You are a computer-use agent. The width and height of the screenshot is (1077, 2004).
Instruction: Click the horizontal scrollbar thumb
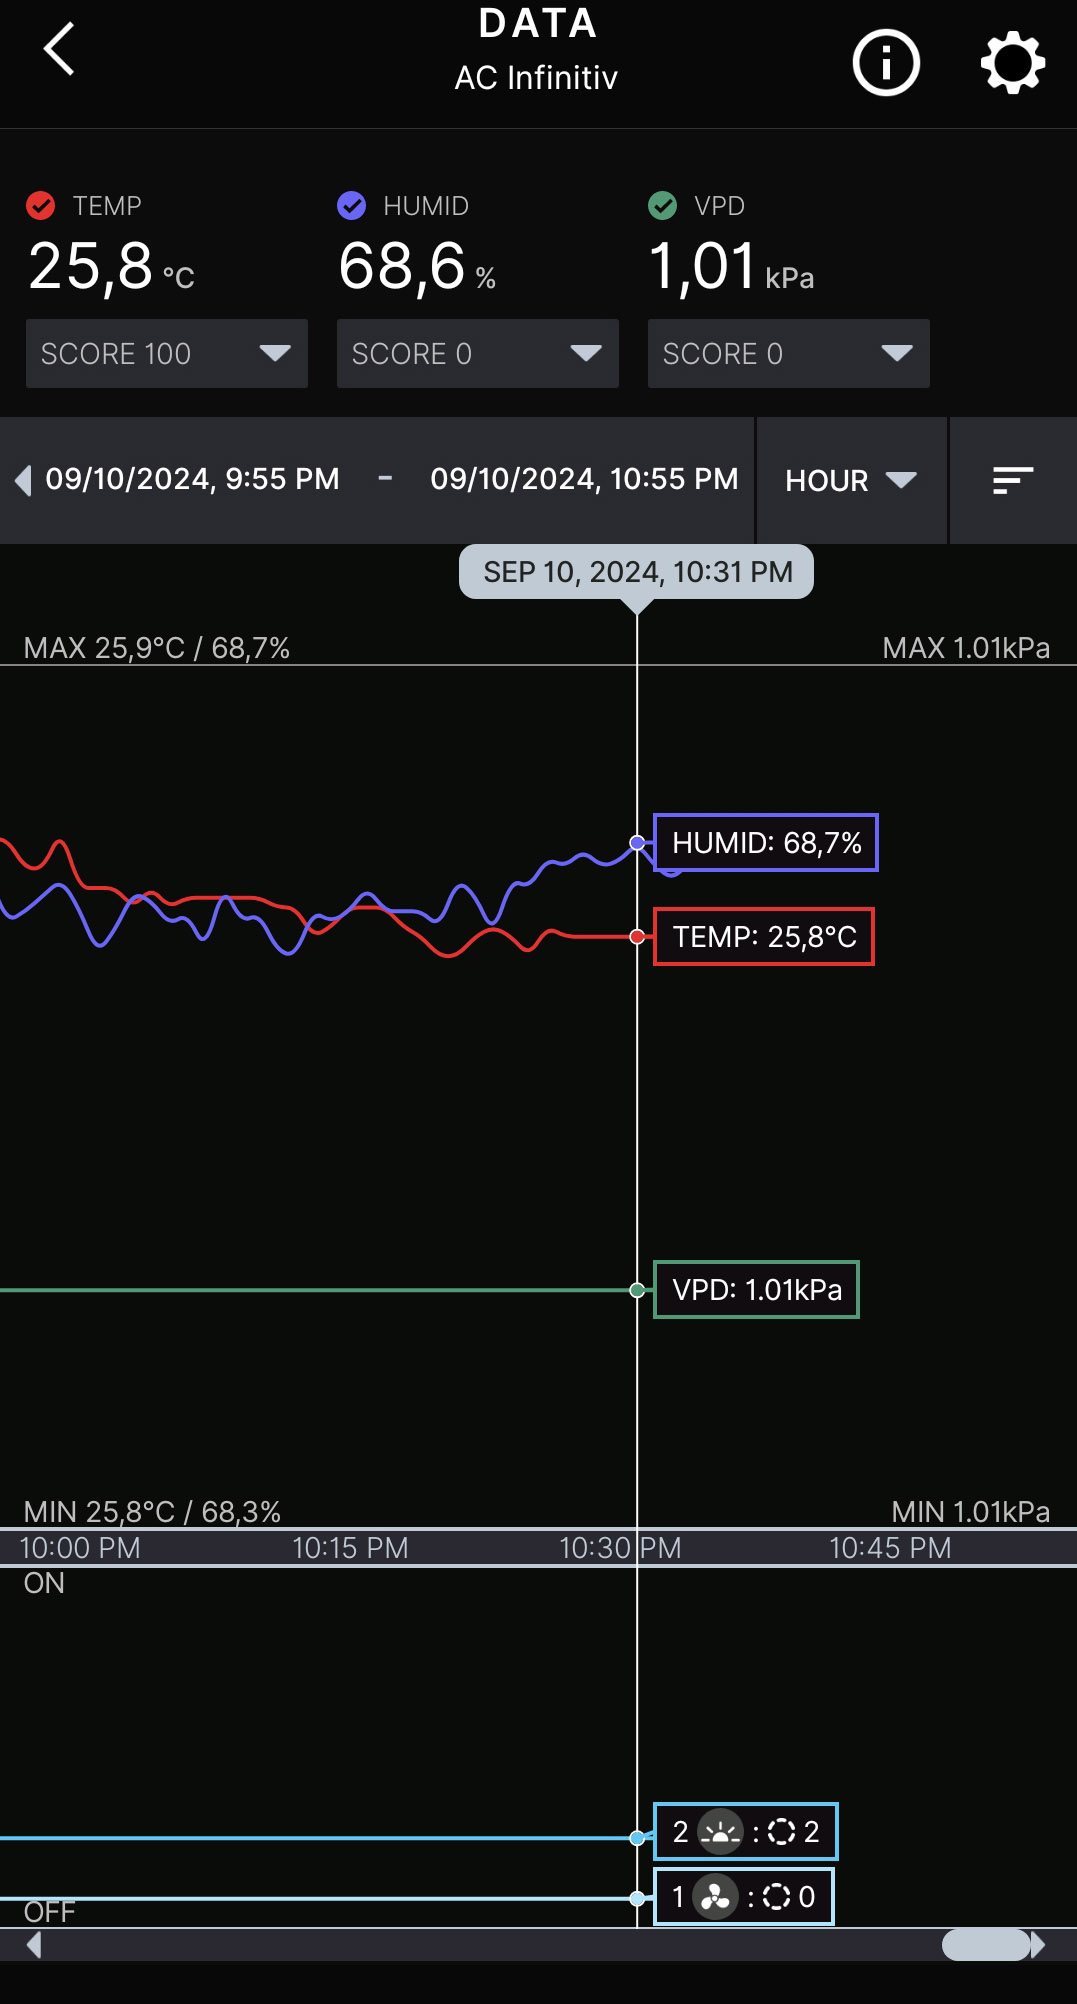tap(985, 1945)
